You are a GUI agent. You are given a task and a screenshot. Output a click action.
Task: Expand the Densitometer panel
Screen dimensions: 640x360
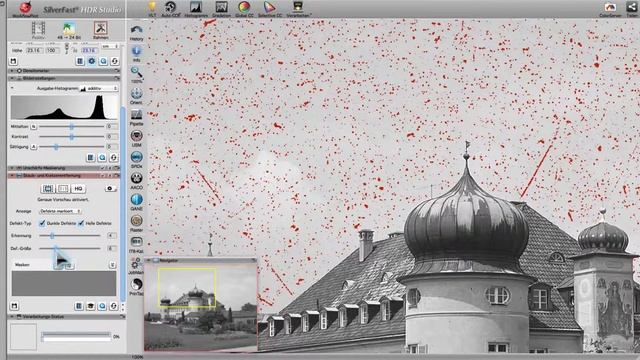(12, 71)
